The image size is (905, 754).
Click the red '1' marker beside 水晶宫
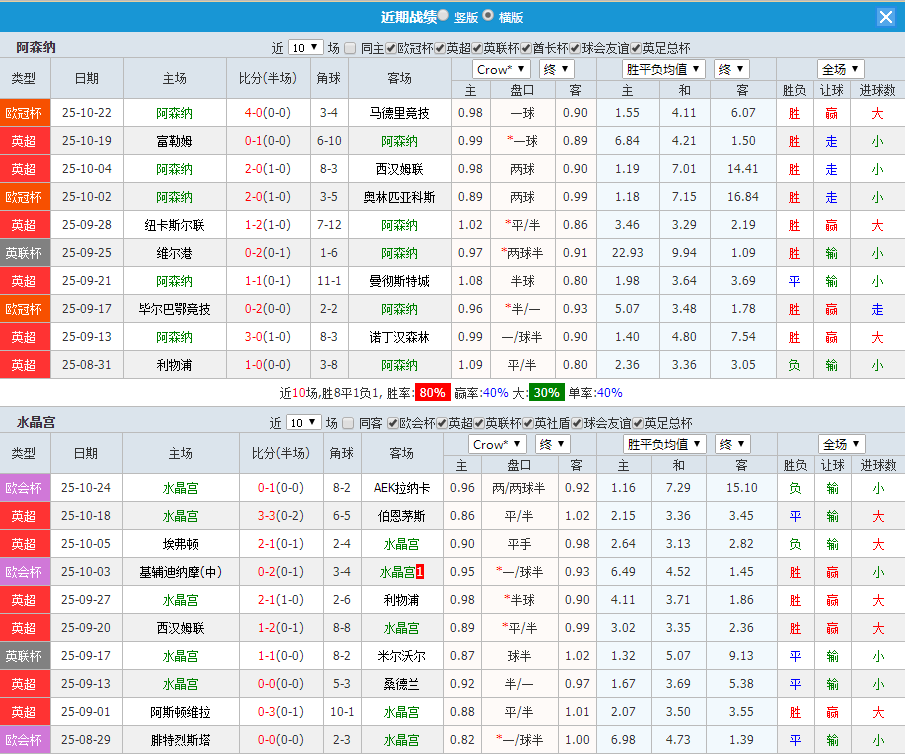[x=419, y=571]
